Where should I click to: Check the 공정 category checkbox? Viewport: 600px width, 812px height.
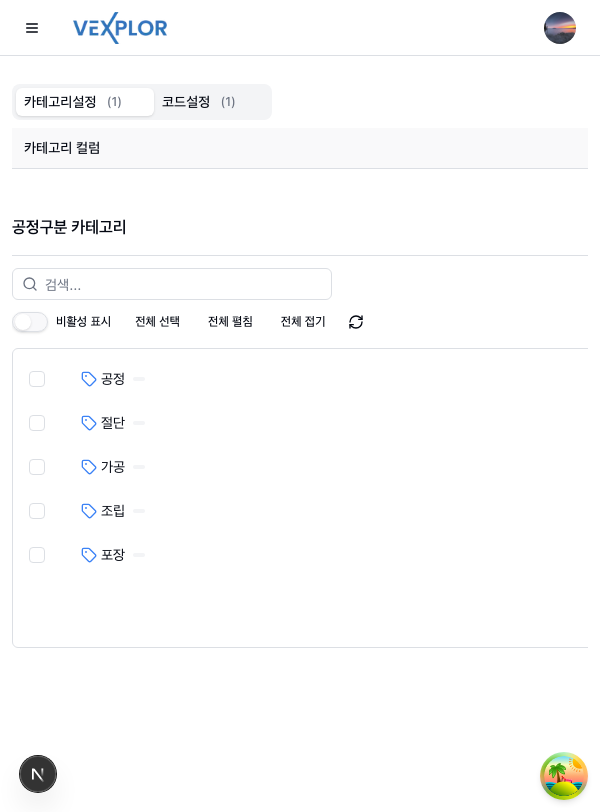pyautogui.click(x=37, y=379)
